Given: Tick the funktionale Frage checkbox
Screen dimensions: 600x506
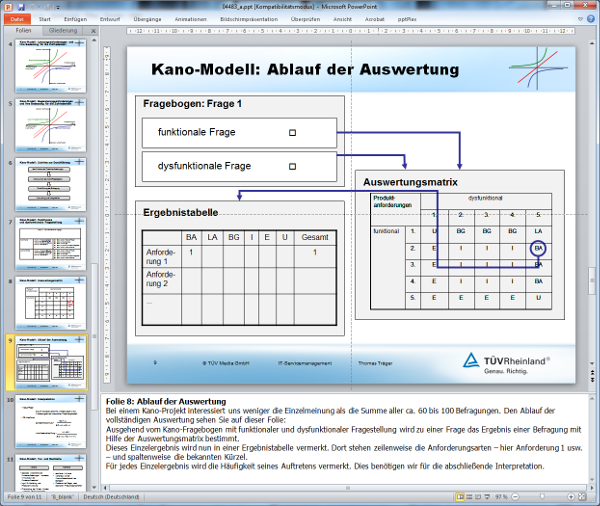Looking at the screenshot, I should click(x=292, y=132).
